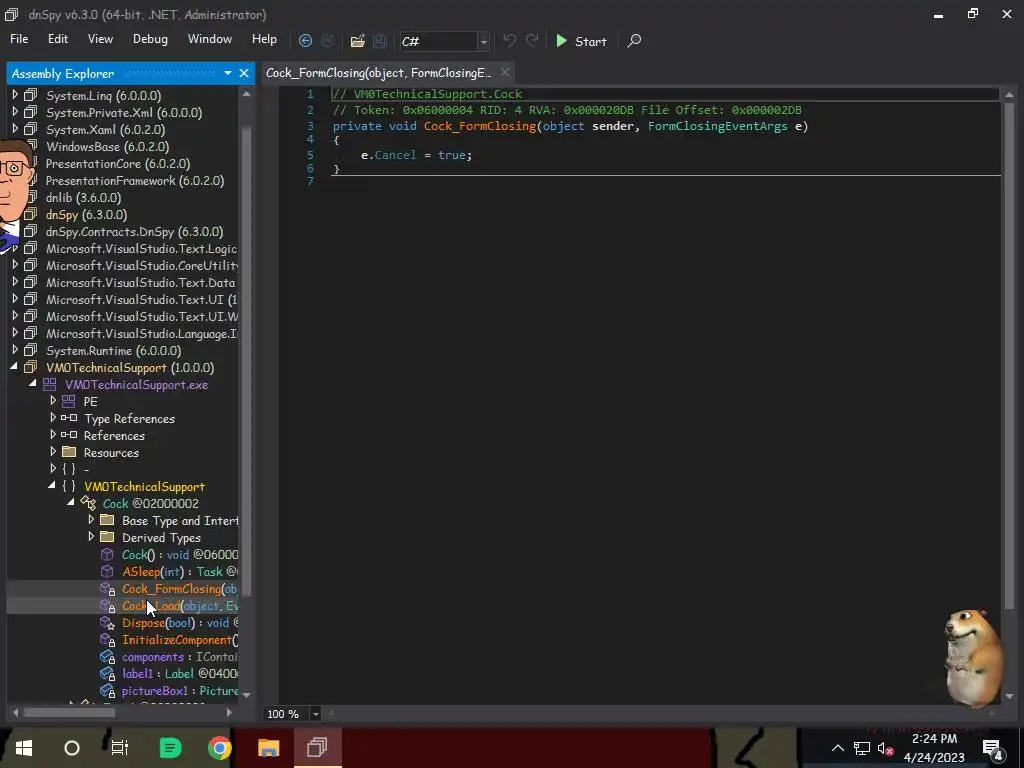Viewport: 1024px width, 768px height.
Task: Click the dnSpy (6.3.0.0) assembly icon
Action: point(30,214)
